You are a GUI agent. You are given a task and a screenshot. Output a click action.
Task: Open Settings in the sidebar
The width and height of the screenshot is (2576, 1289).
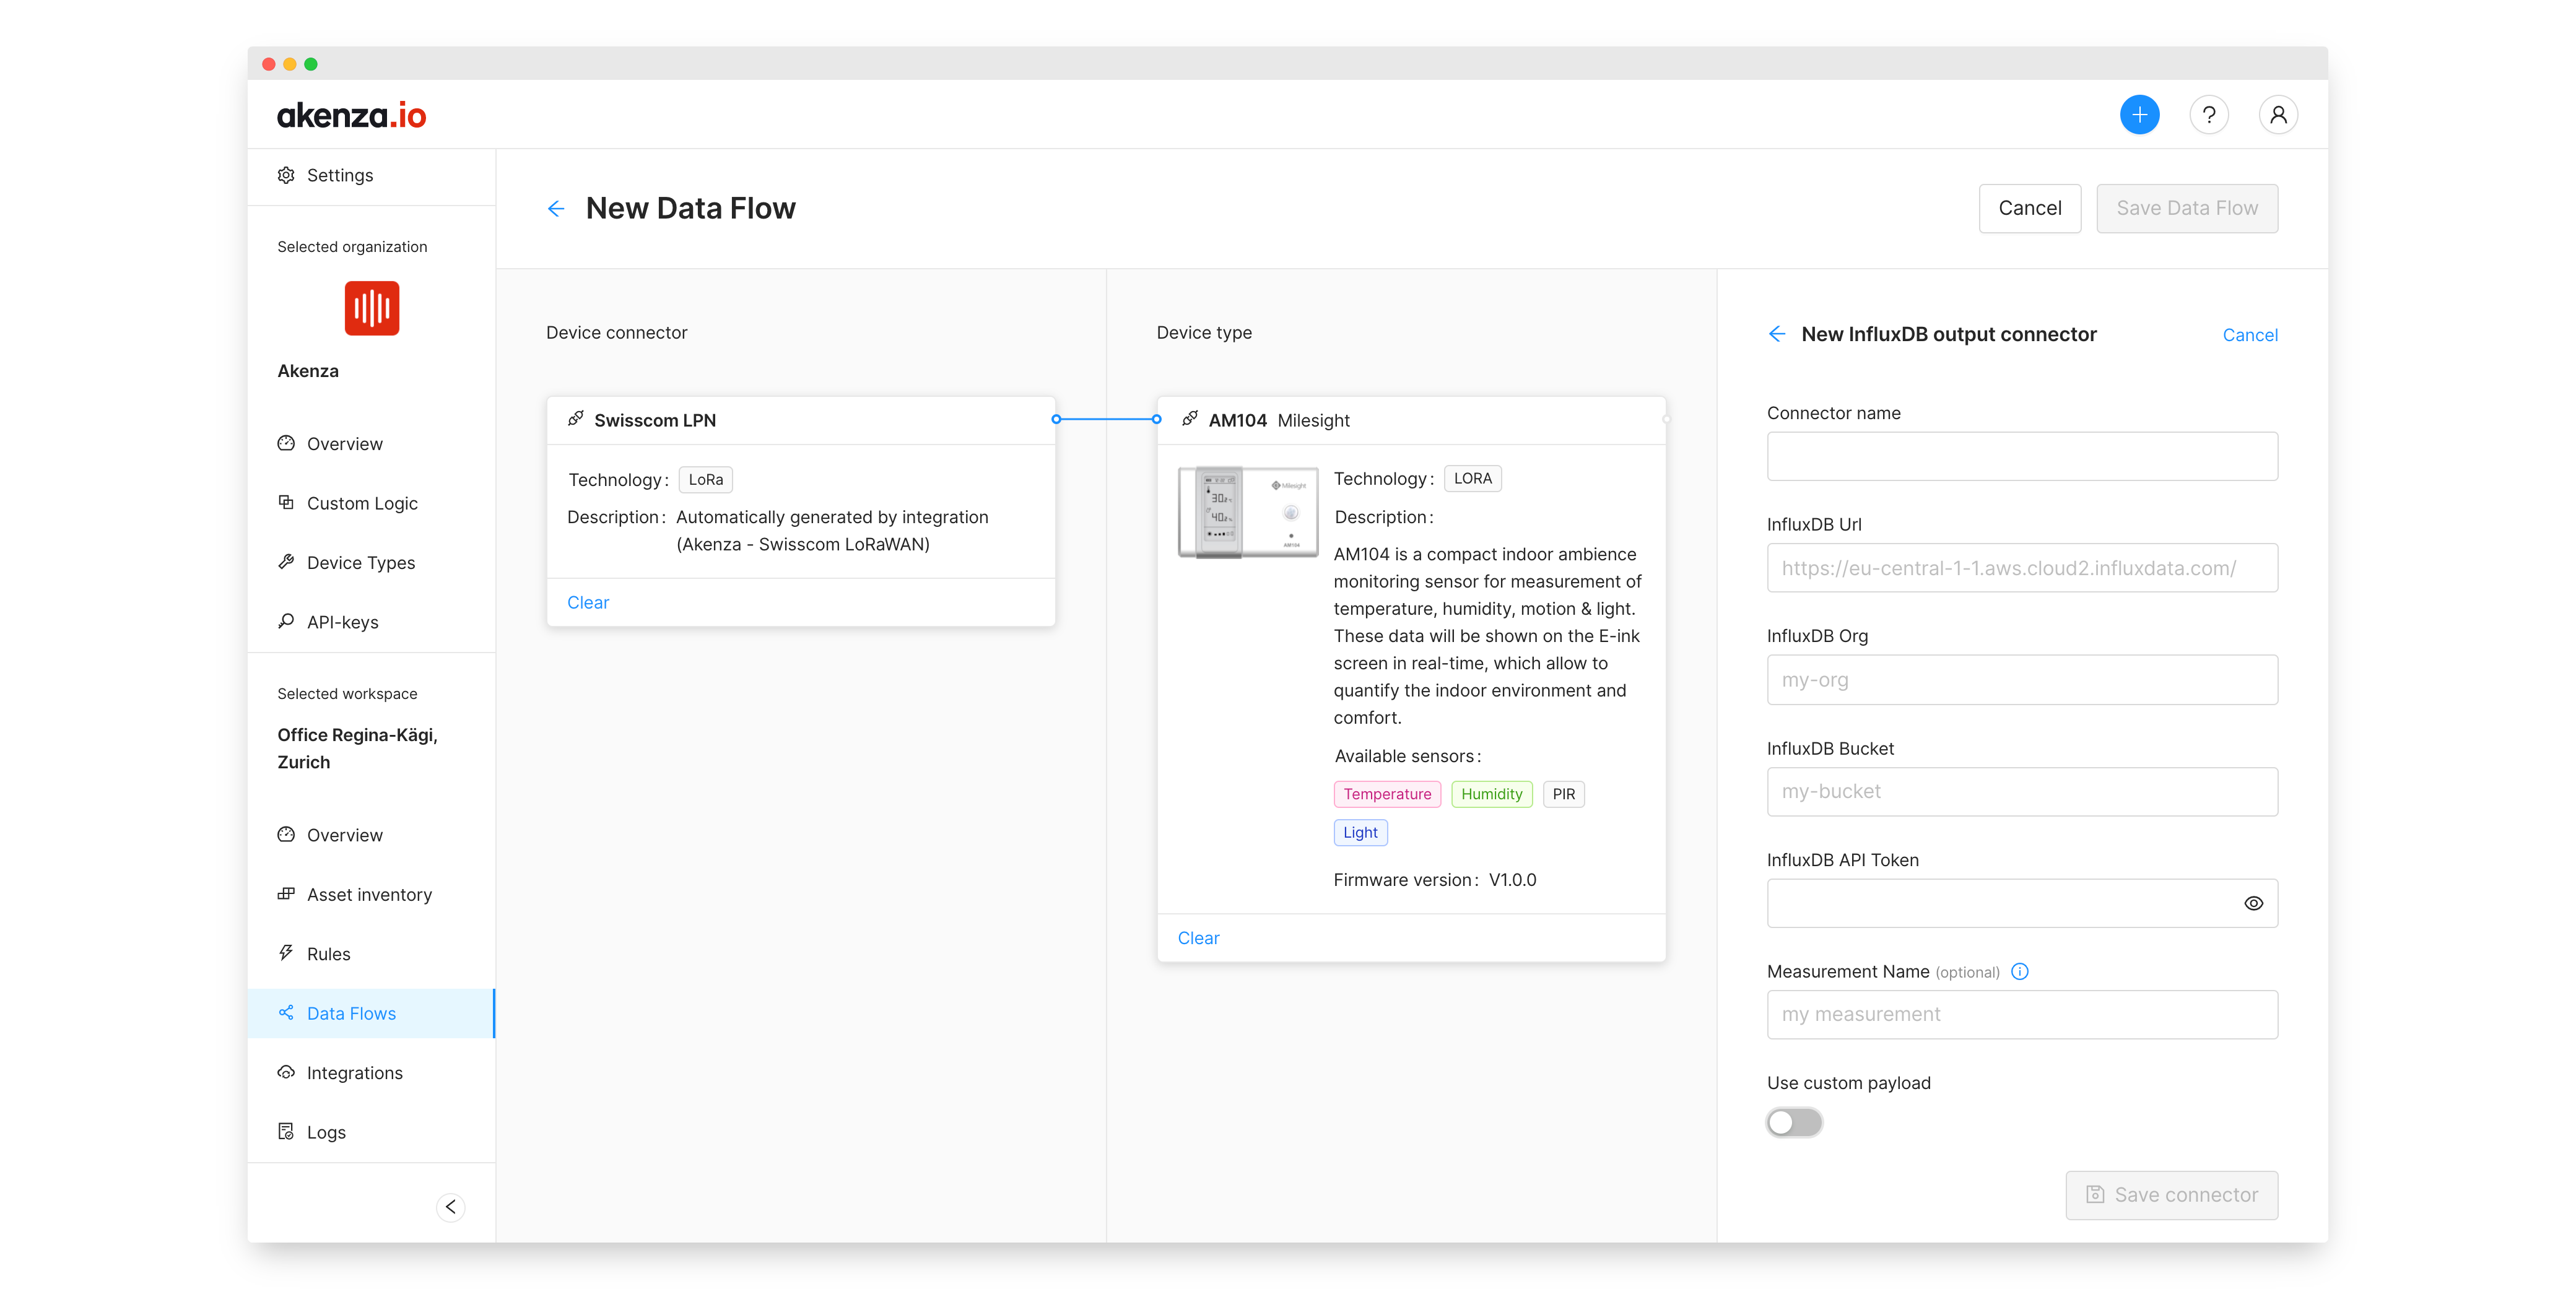[371, 175]
